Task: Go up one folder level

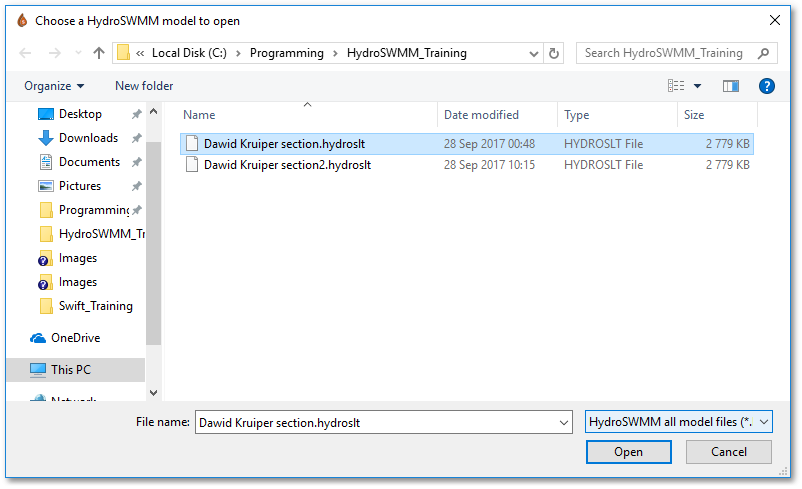Action: click(x=99, y=53)
